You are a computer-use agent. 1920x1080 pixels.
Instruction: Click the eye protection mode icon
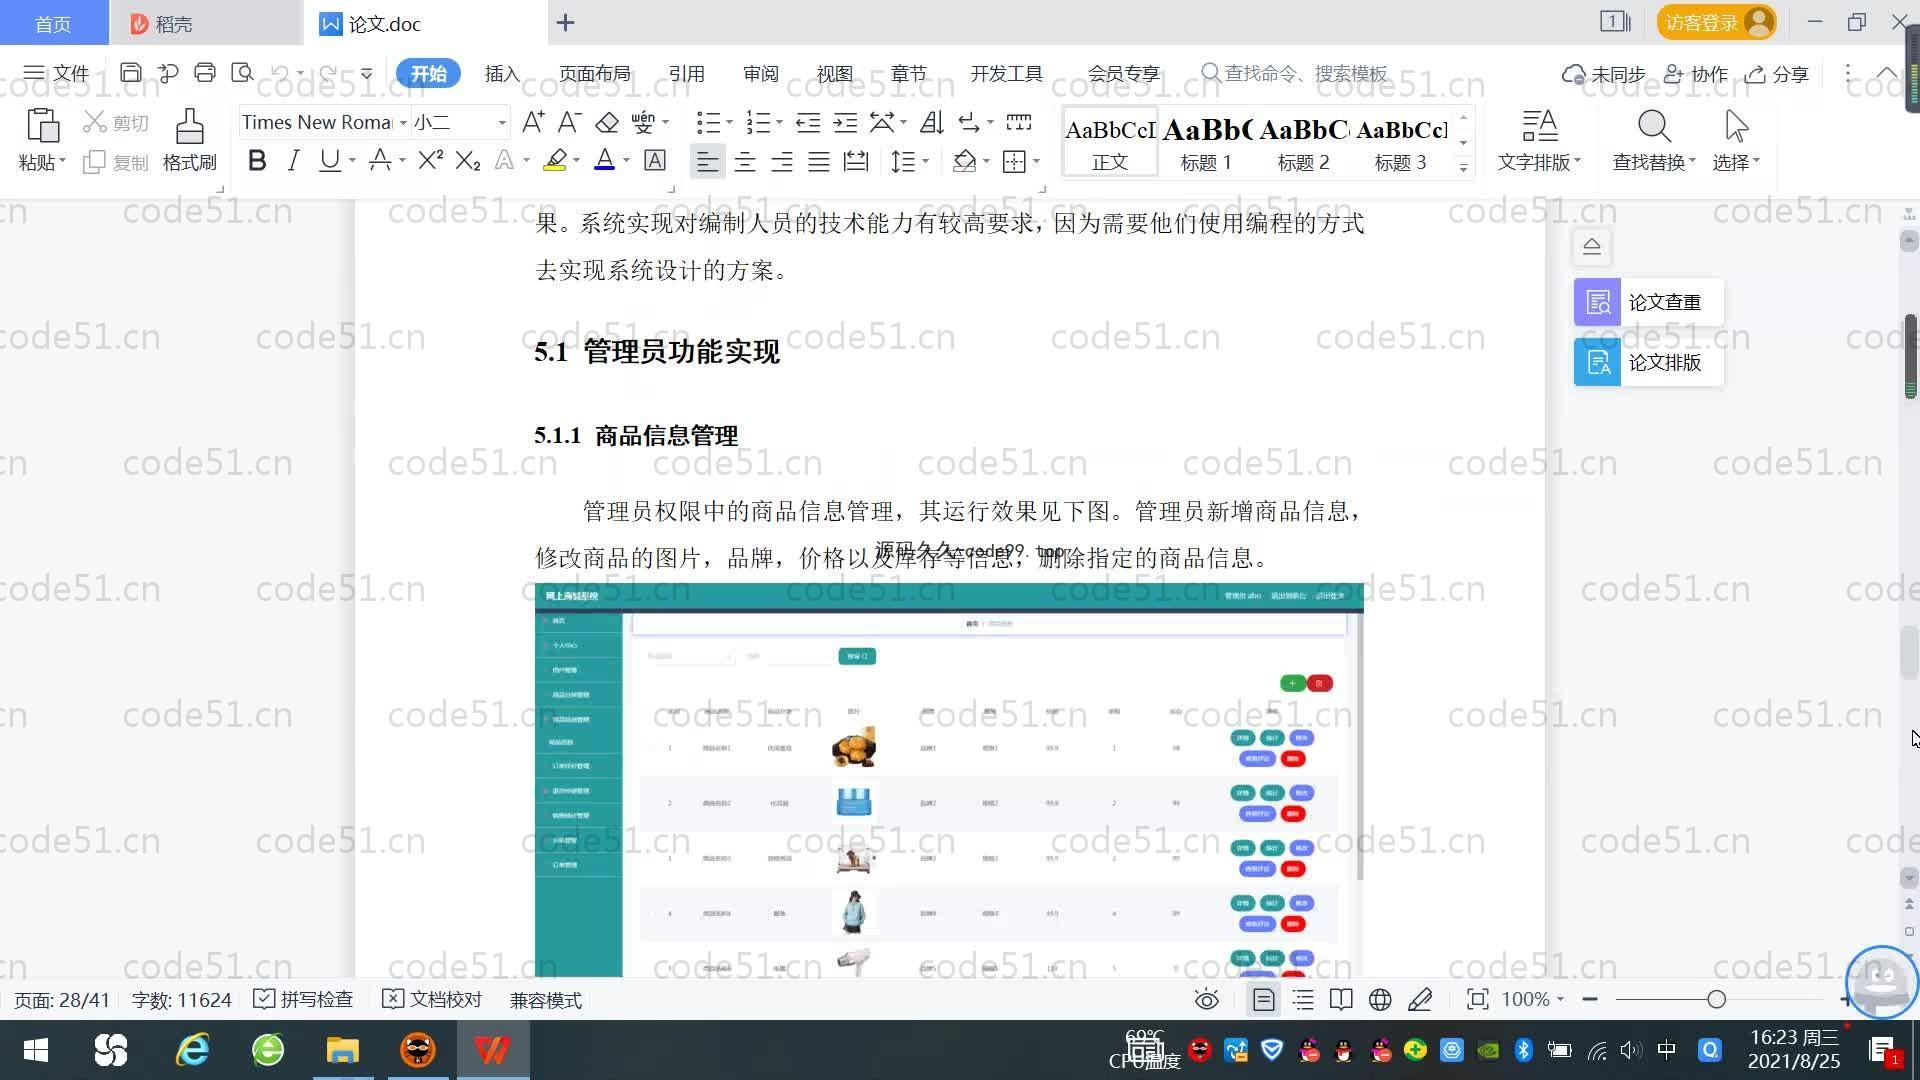[x=1207, y=999]
